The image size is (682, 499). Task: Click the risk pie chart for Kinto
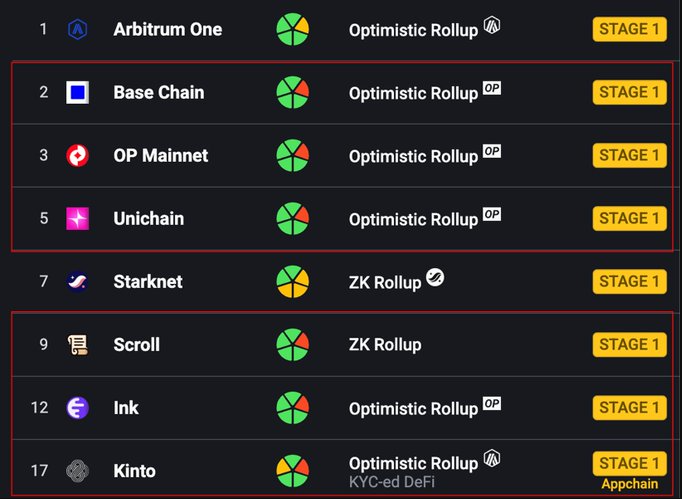click(293, 470)
